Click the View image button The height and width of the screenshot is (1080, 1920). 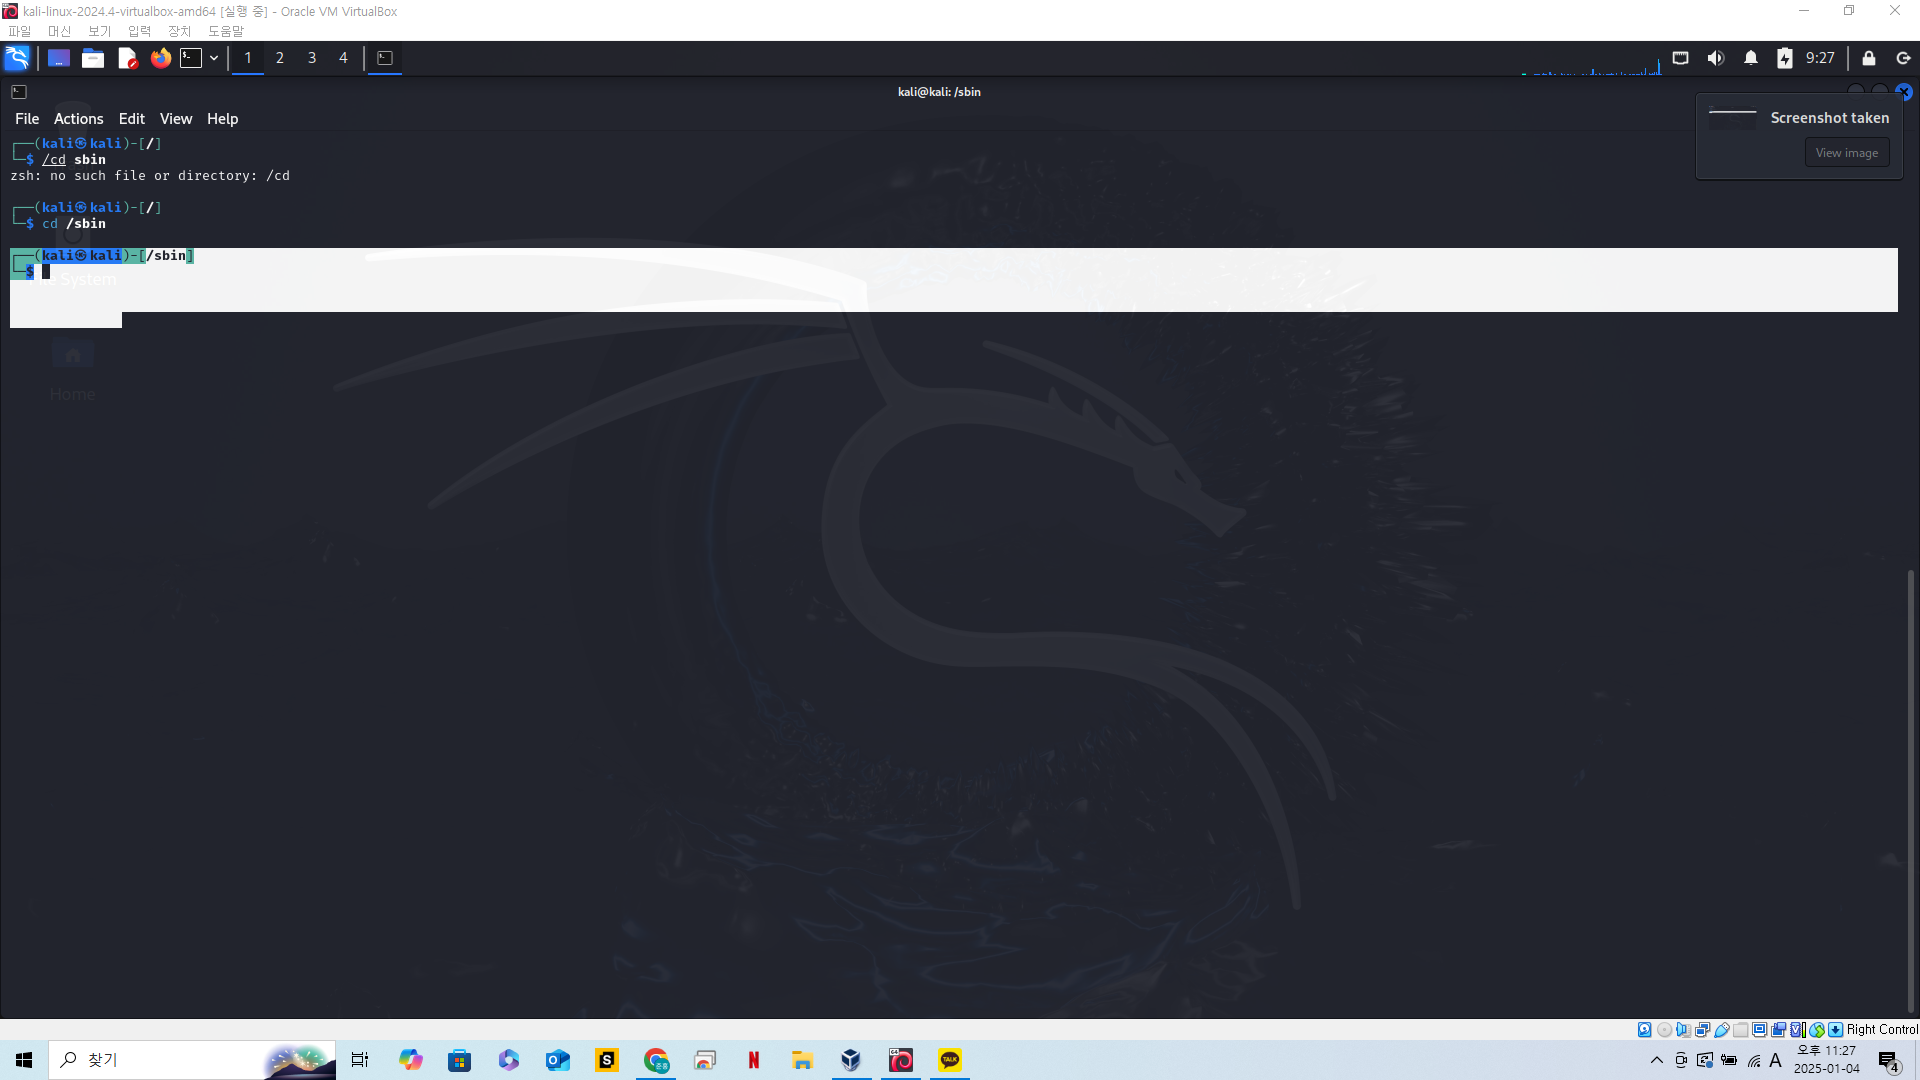(x=1846, y=153)
